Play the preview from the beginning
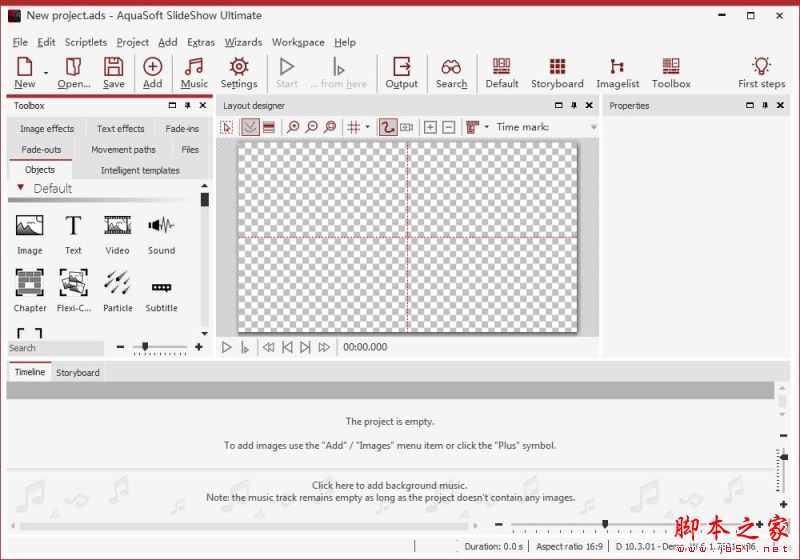 pos(227,347)
